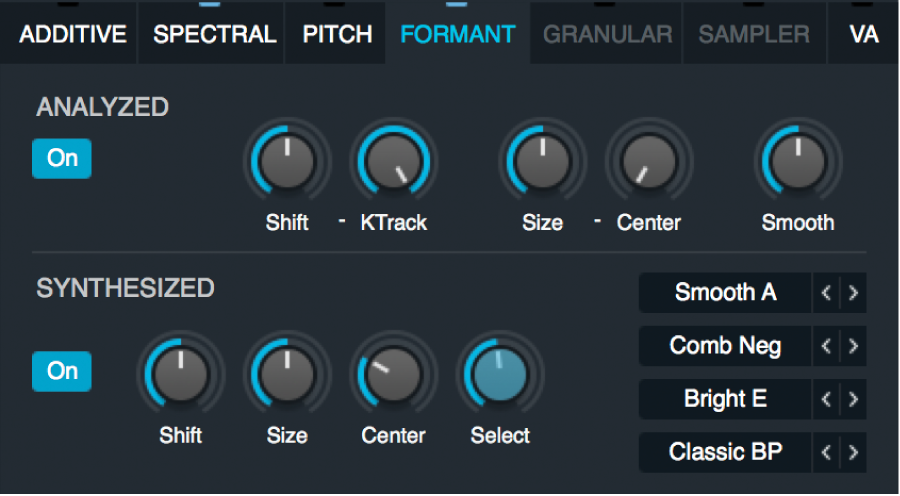Click previous arrow beside Classic BP
This screenshot has height=496, width=900.
(826, 452)
